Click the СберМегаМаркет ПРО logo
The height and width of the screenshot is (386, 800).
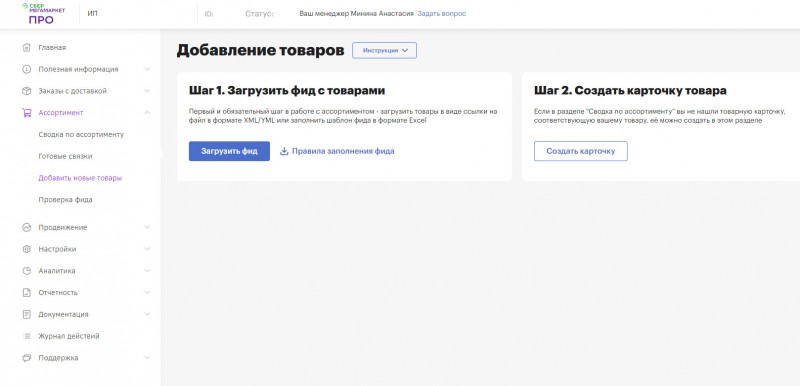[x=43, y=14]
